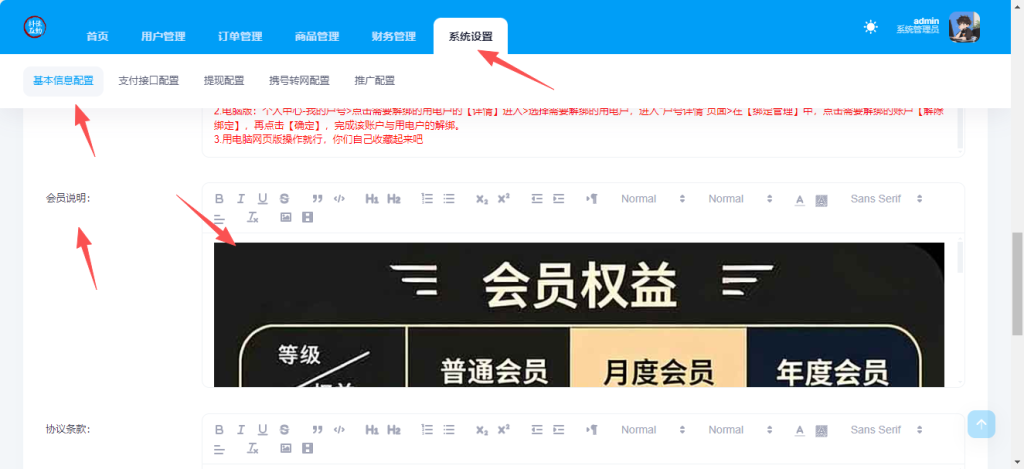Insert code block in 会员说明 editor
Viewport: 1024px width, 469px height.
pyautogui.click(x=339, y=199)
